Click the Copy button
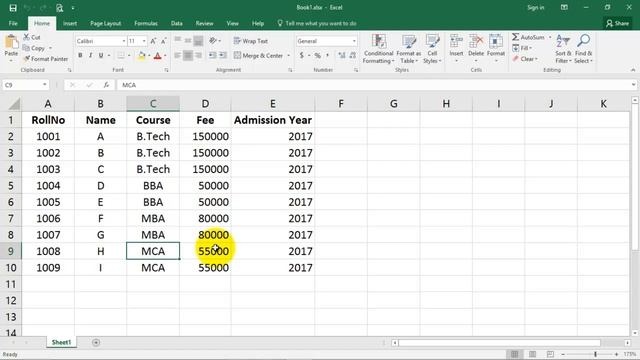This screenshot has width=640, height=360. click(x=34, y=48)
